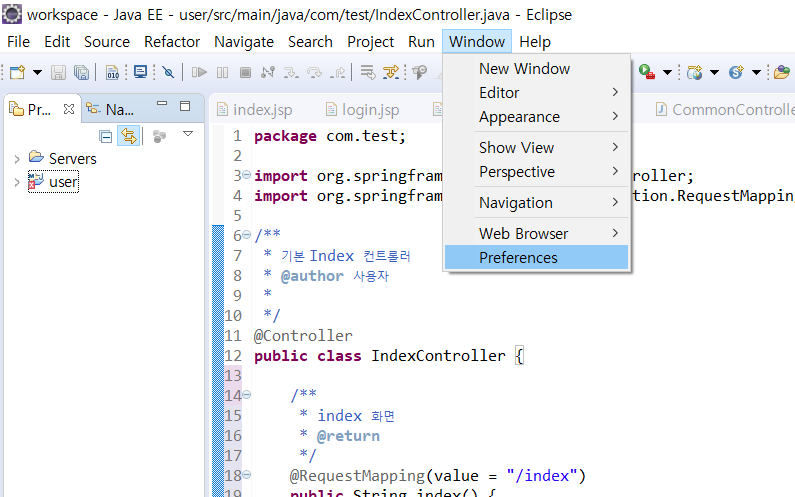The image size is (795, 497).
Task: Expand the Show View submenu
Action: pos(536,148)
